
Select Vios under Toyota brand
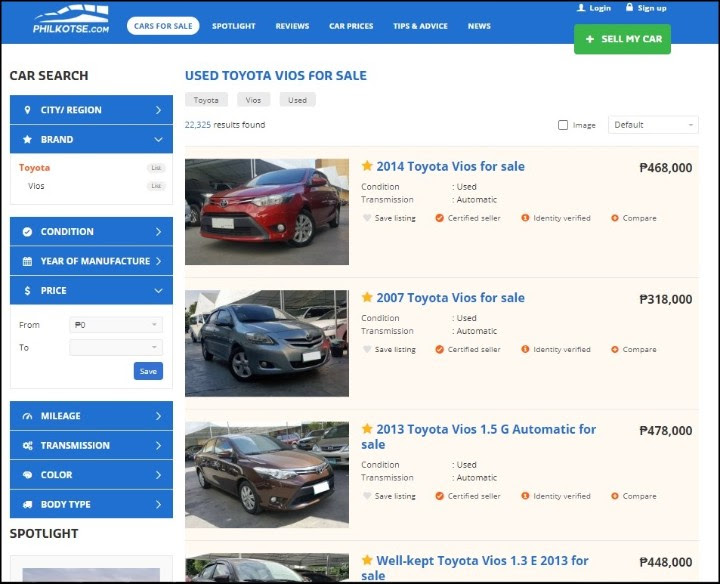(36, 186)
